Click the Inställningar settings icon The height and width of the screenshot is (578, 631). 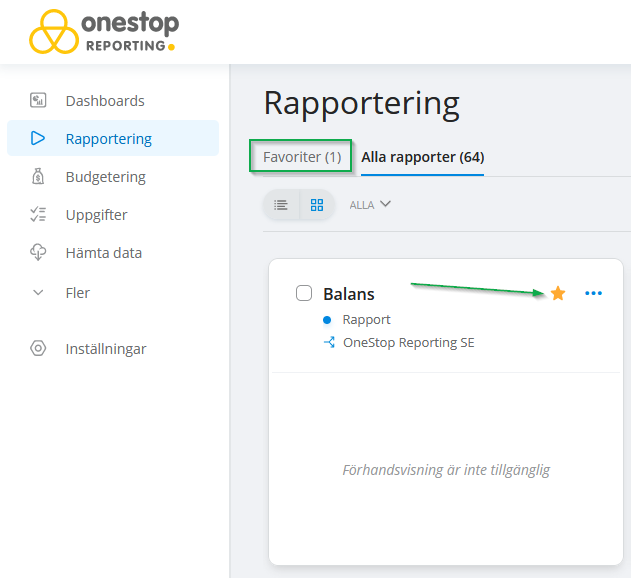[38, 348]
